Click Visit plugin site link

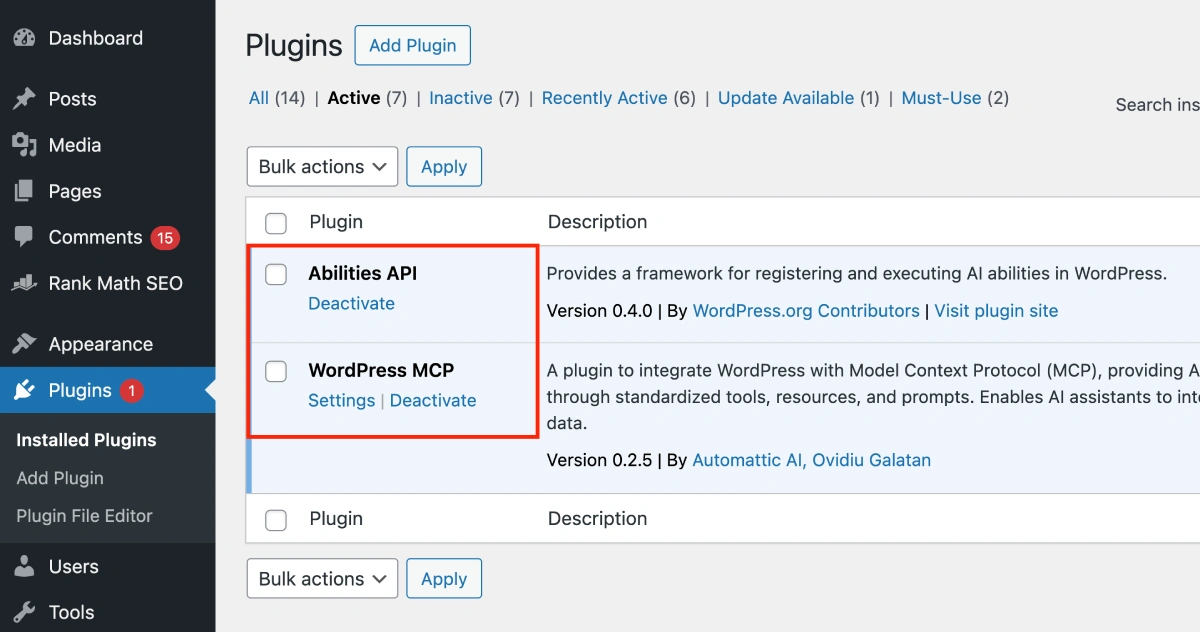(996, 311)
